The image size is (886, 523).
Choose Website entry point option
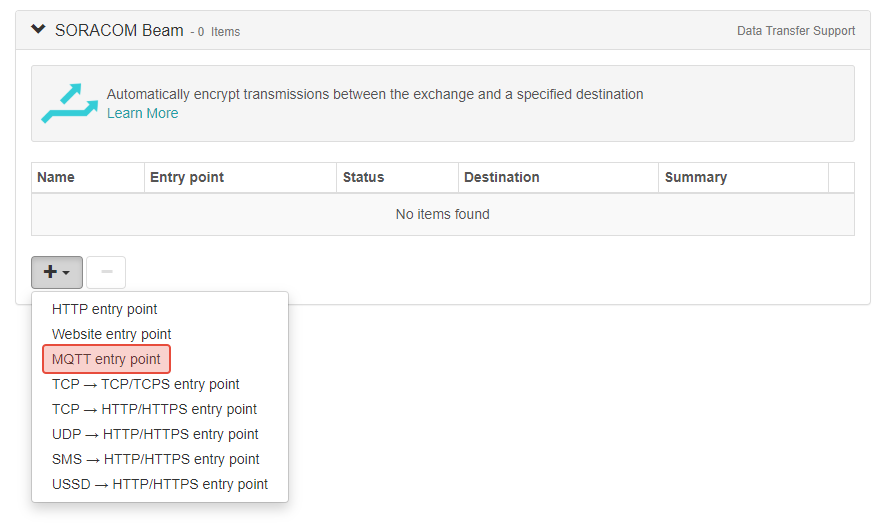(111, 334)
